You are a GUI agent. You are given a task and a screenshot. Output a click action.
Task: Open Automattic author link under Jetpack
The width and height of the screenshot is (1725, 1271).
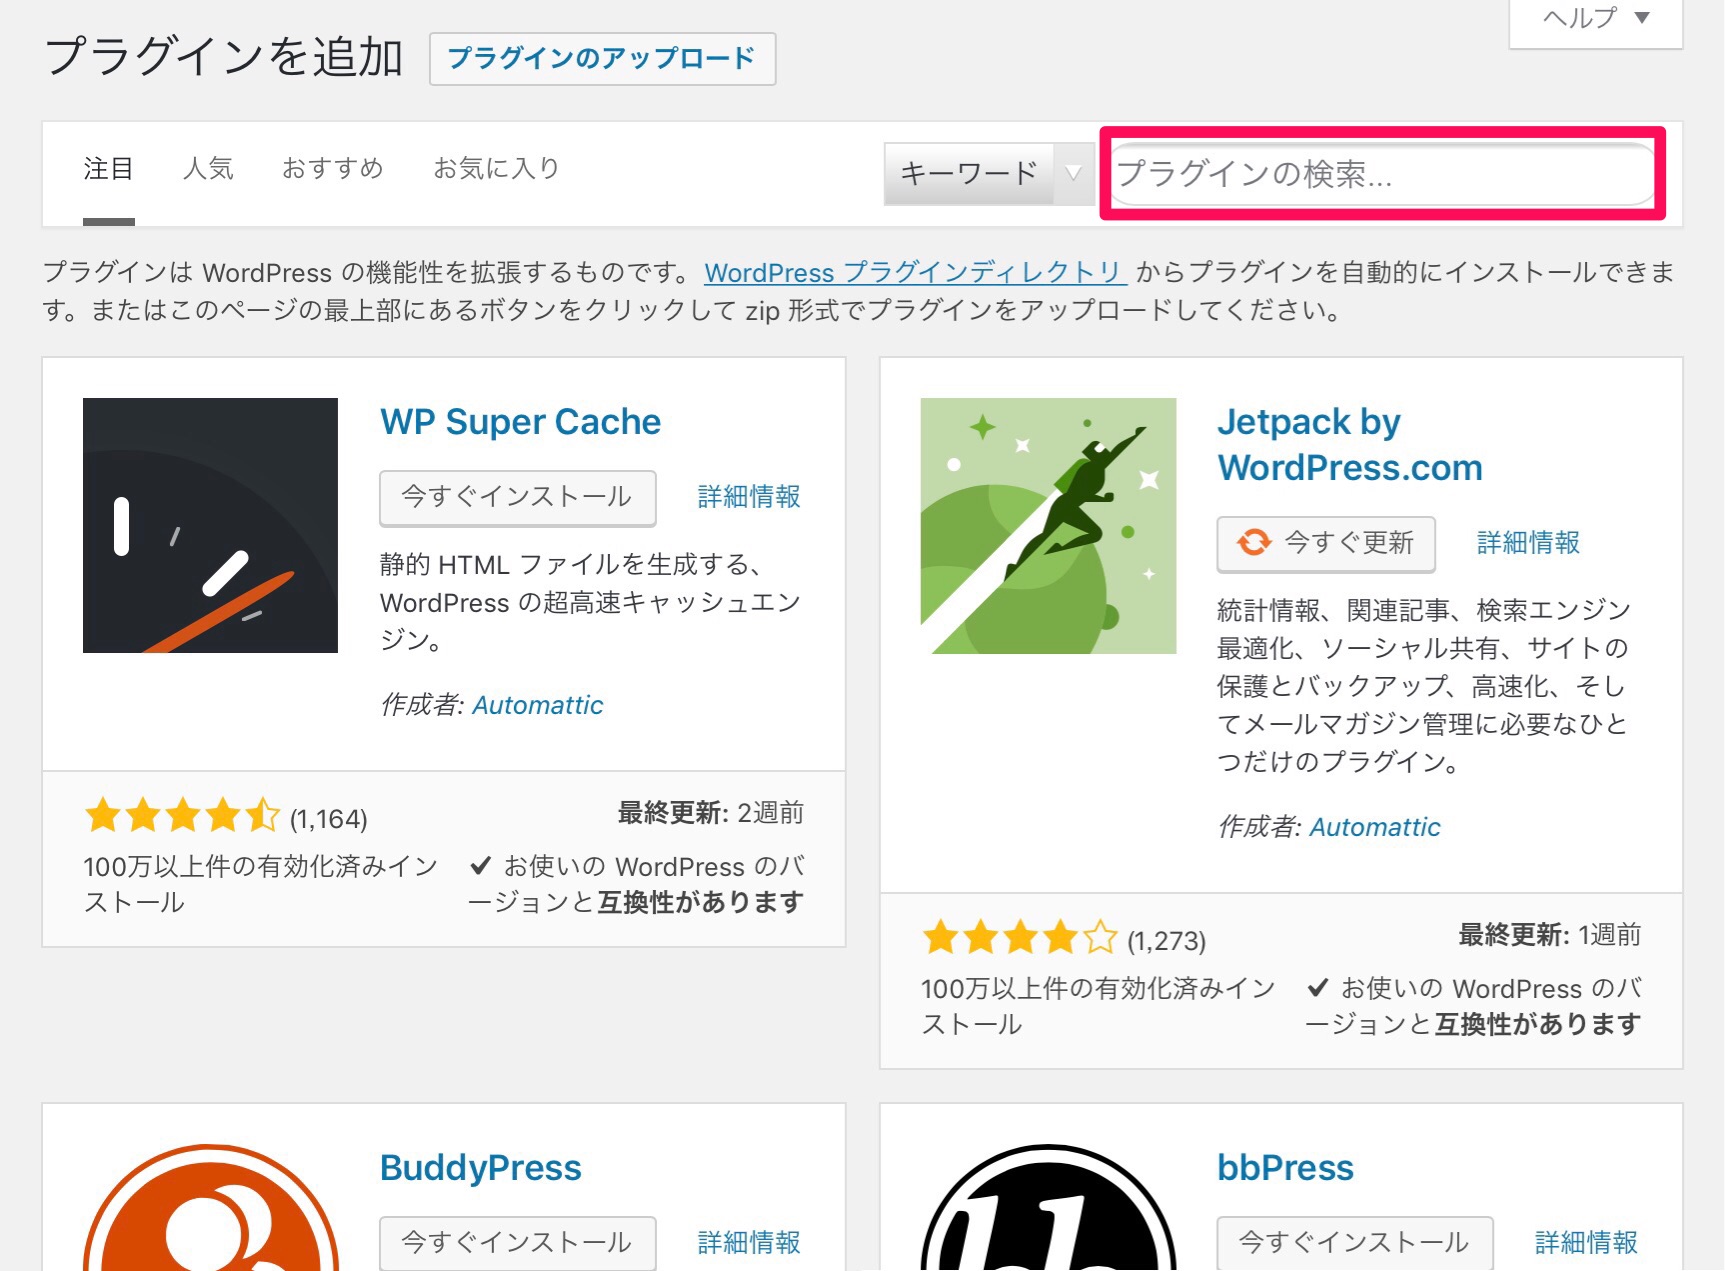tap(1375, 827)
